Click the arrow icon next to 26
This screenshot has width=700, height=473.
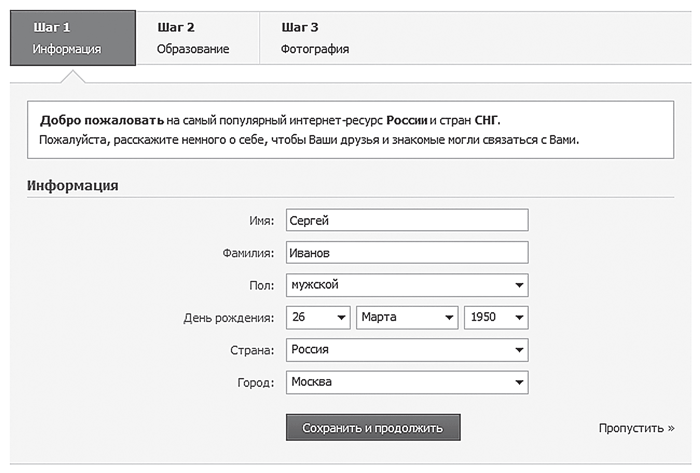(x=341, y=318)
